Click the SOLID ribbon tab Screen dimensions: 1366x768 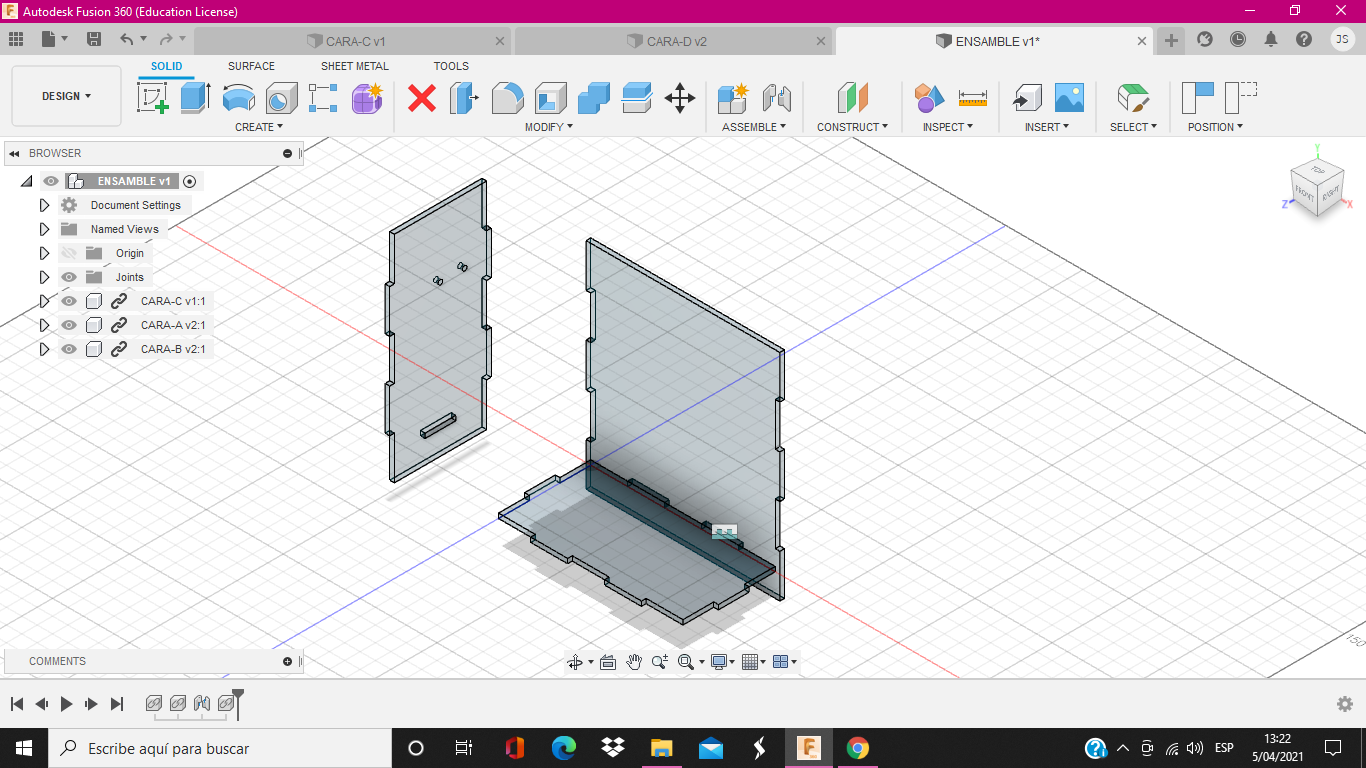point(167,66)
